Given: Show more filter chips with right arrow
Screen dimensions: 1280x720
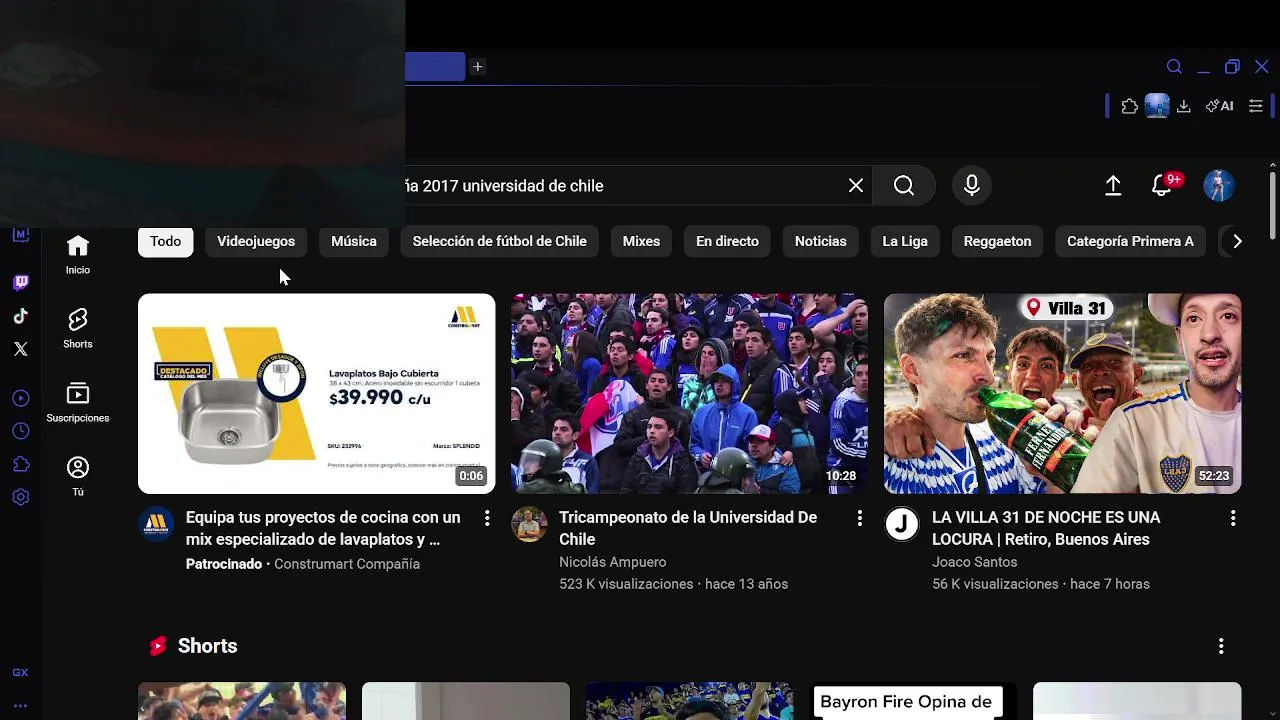Looking at the screenshot, I should point(1237,241).
